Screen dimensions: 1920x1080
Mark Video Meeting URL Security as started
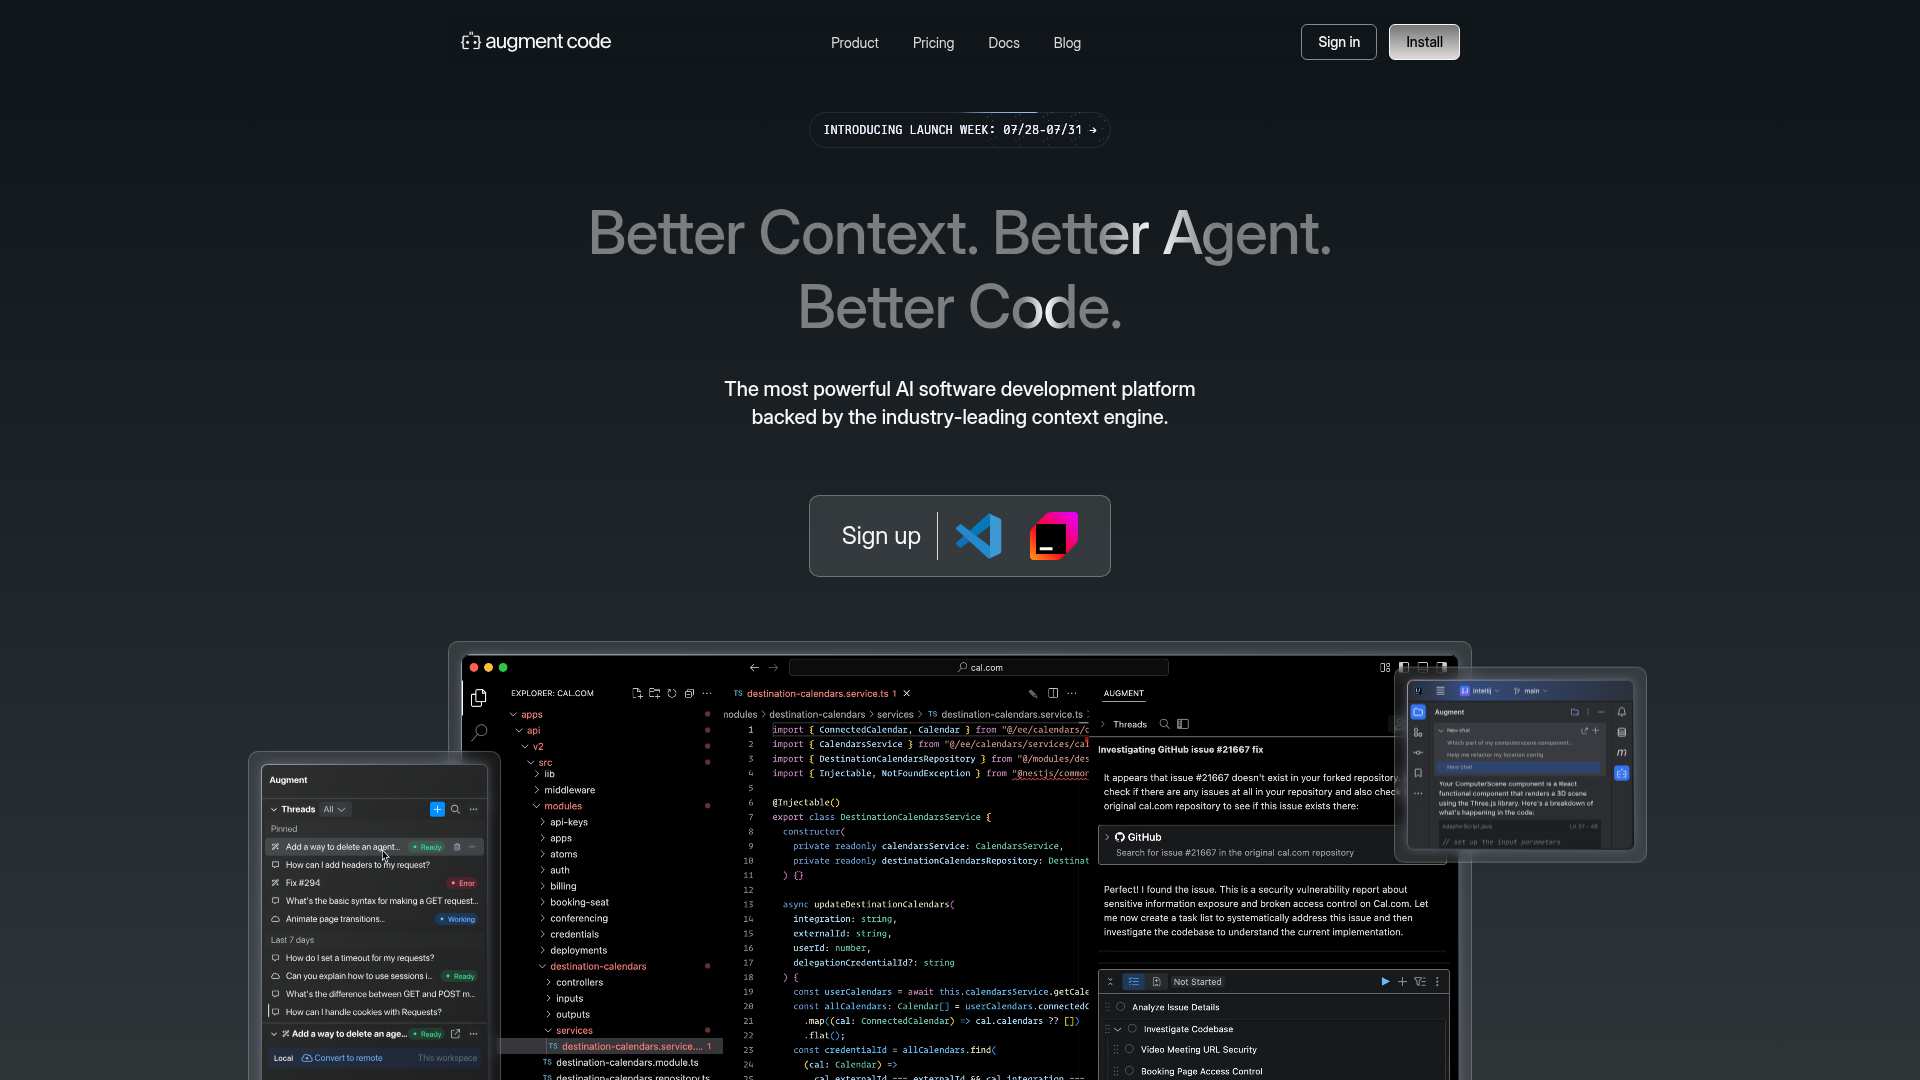coord(1130,1050)
